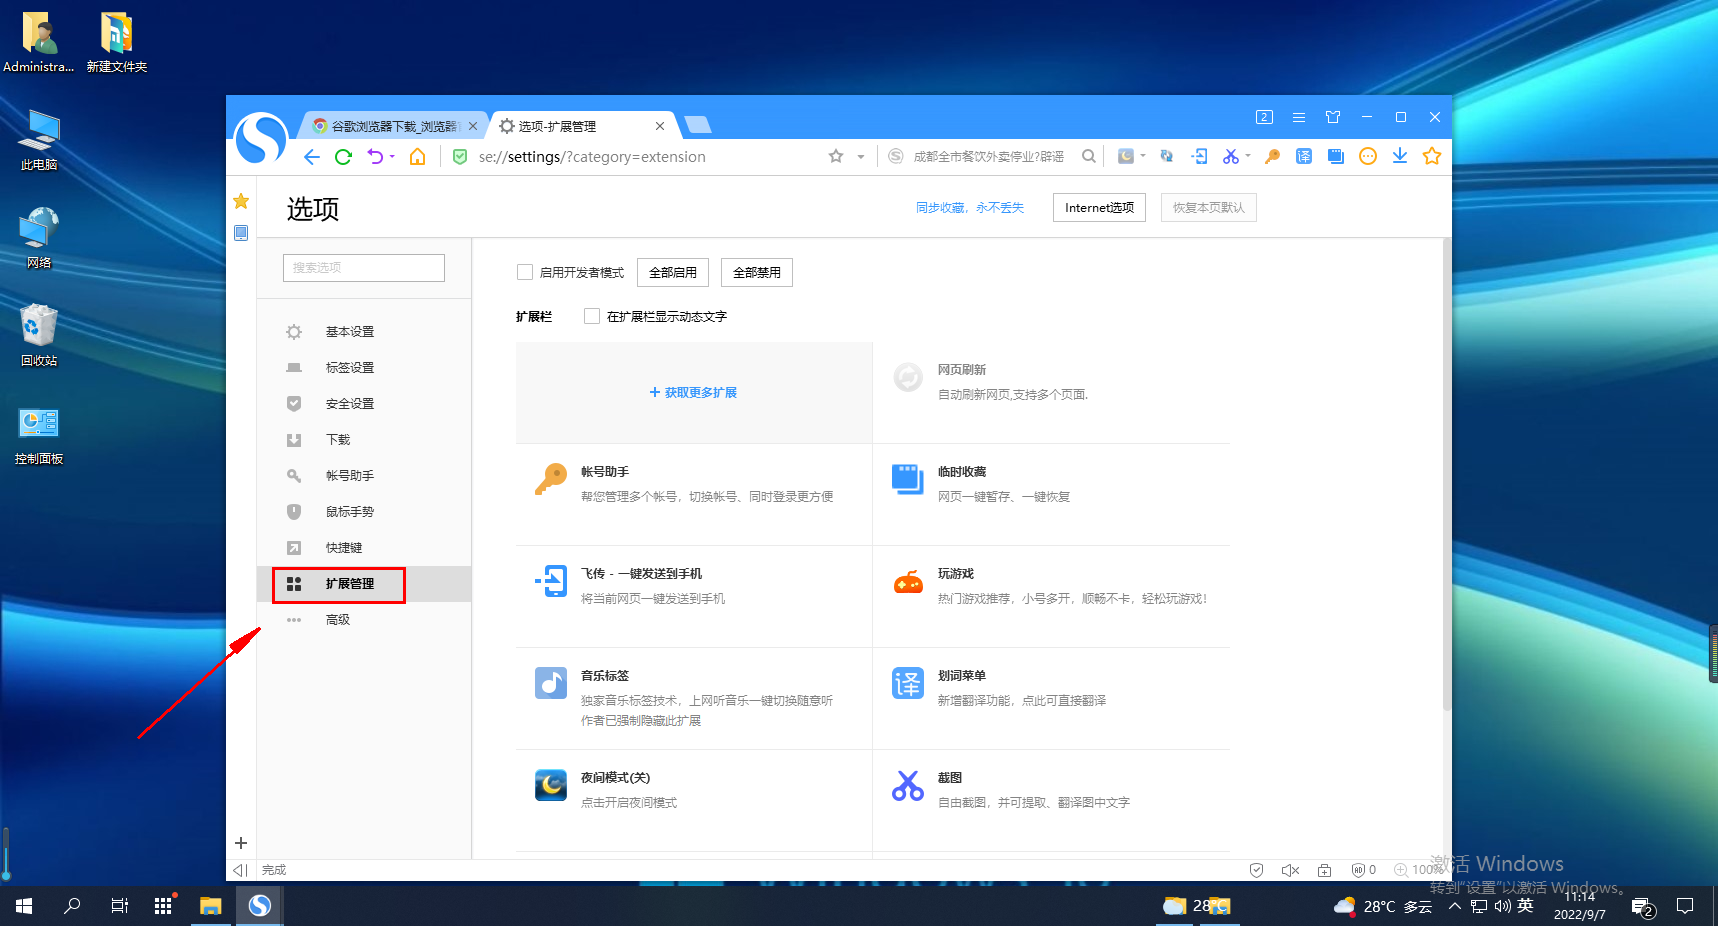Collapse the sidebar with the bottom-left toggle icon

pyautogui.click(x=240, y=870)
